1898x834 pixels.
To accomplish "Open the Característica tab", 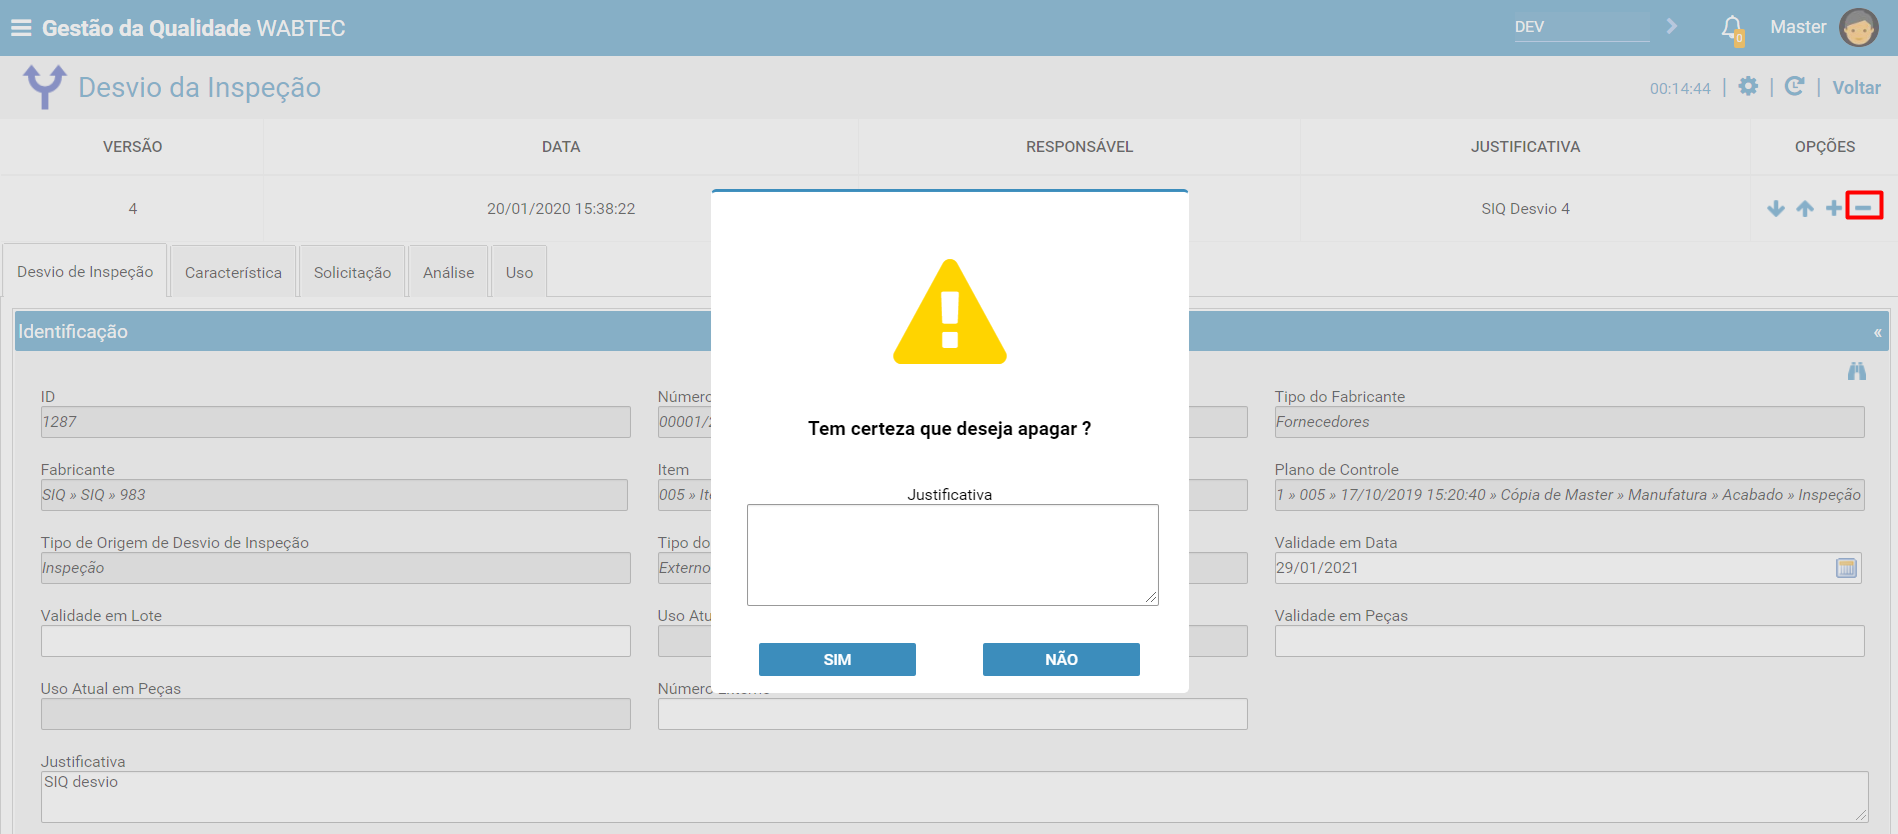I will pos(233,272).
